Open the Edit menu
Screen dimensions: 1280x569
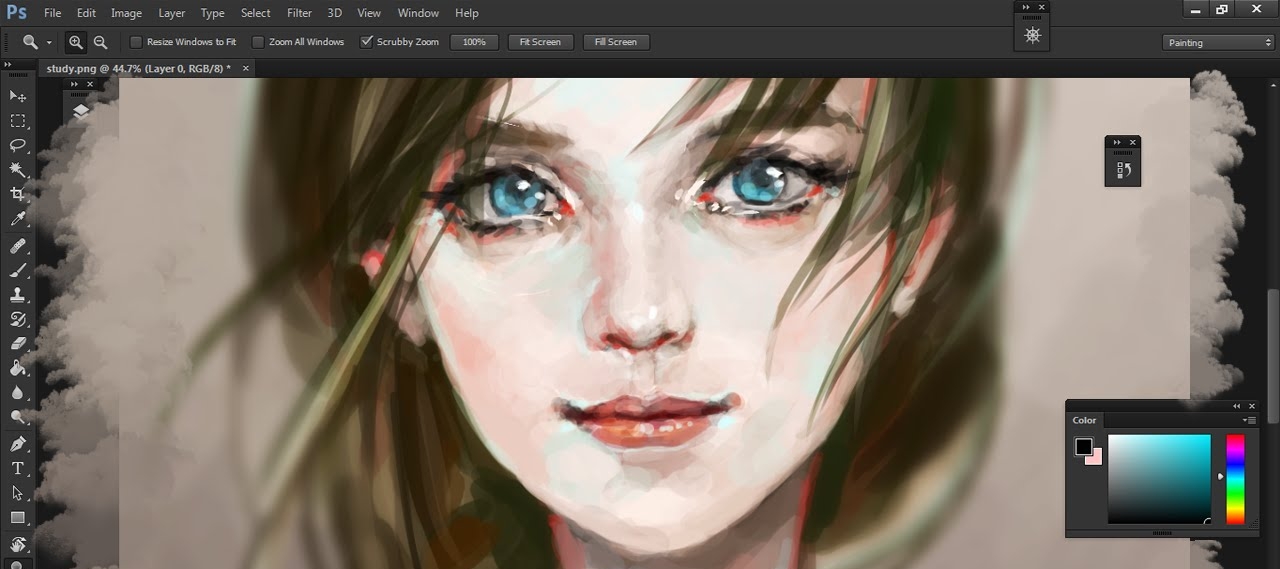point(86,13)
